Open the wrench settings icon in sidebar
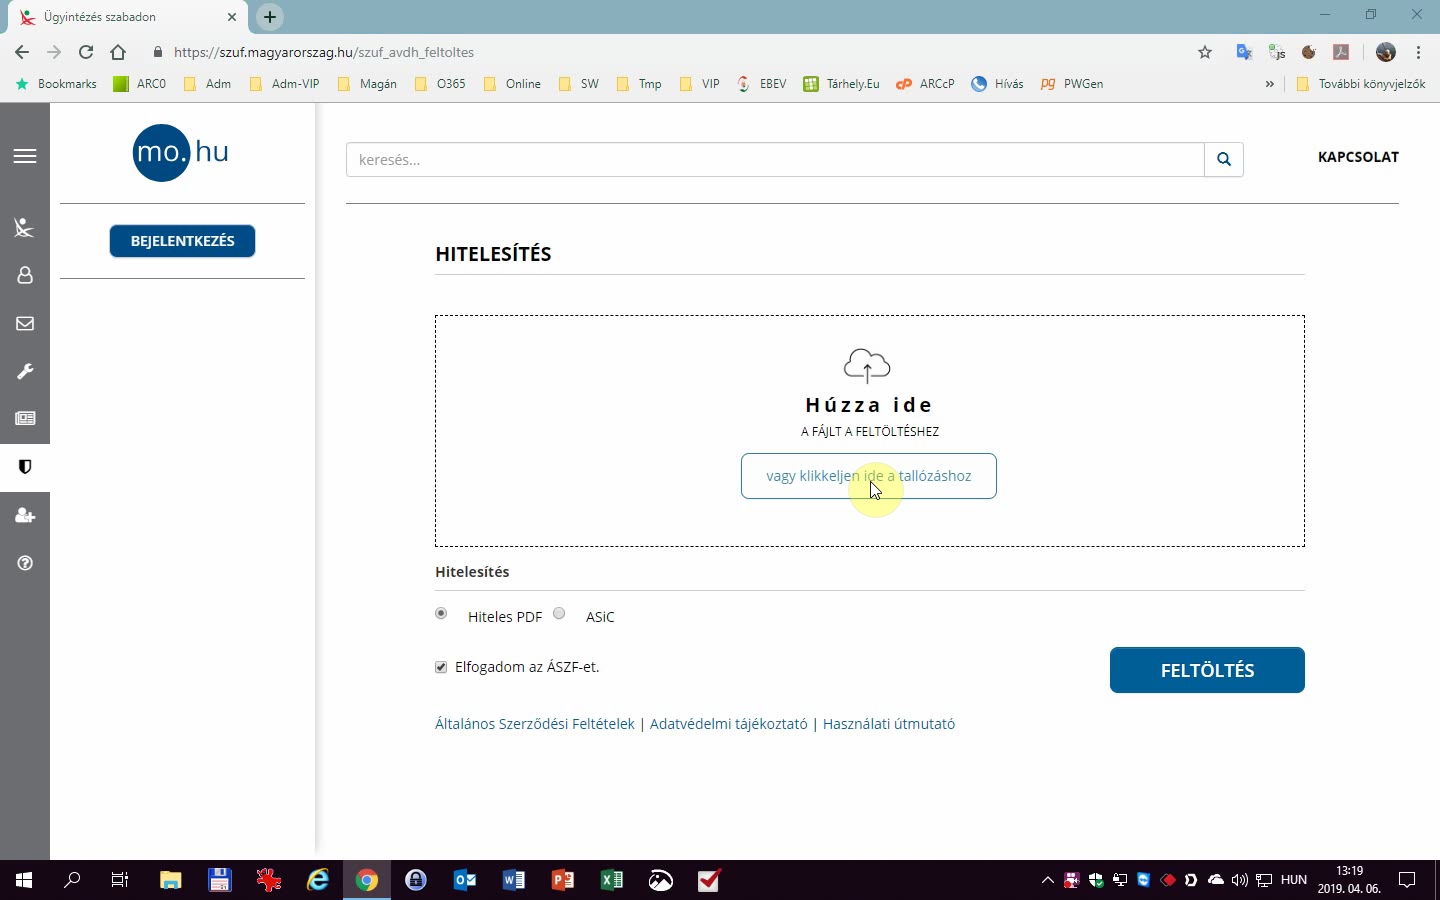The width and height of the screenshot is (1440, 900). click(x=25, y=371)
